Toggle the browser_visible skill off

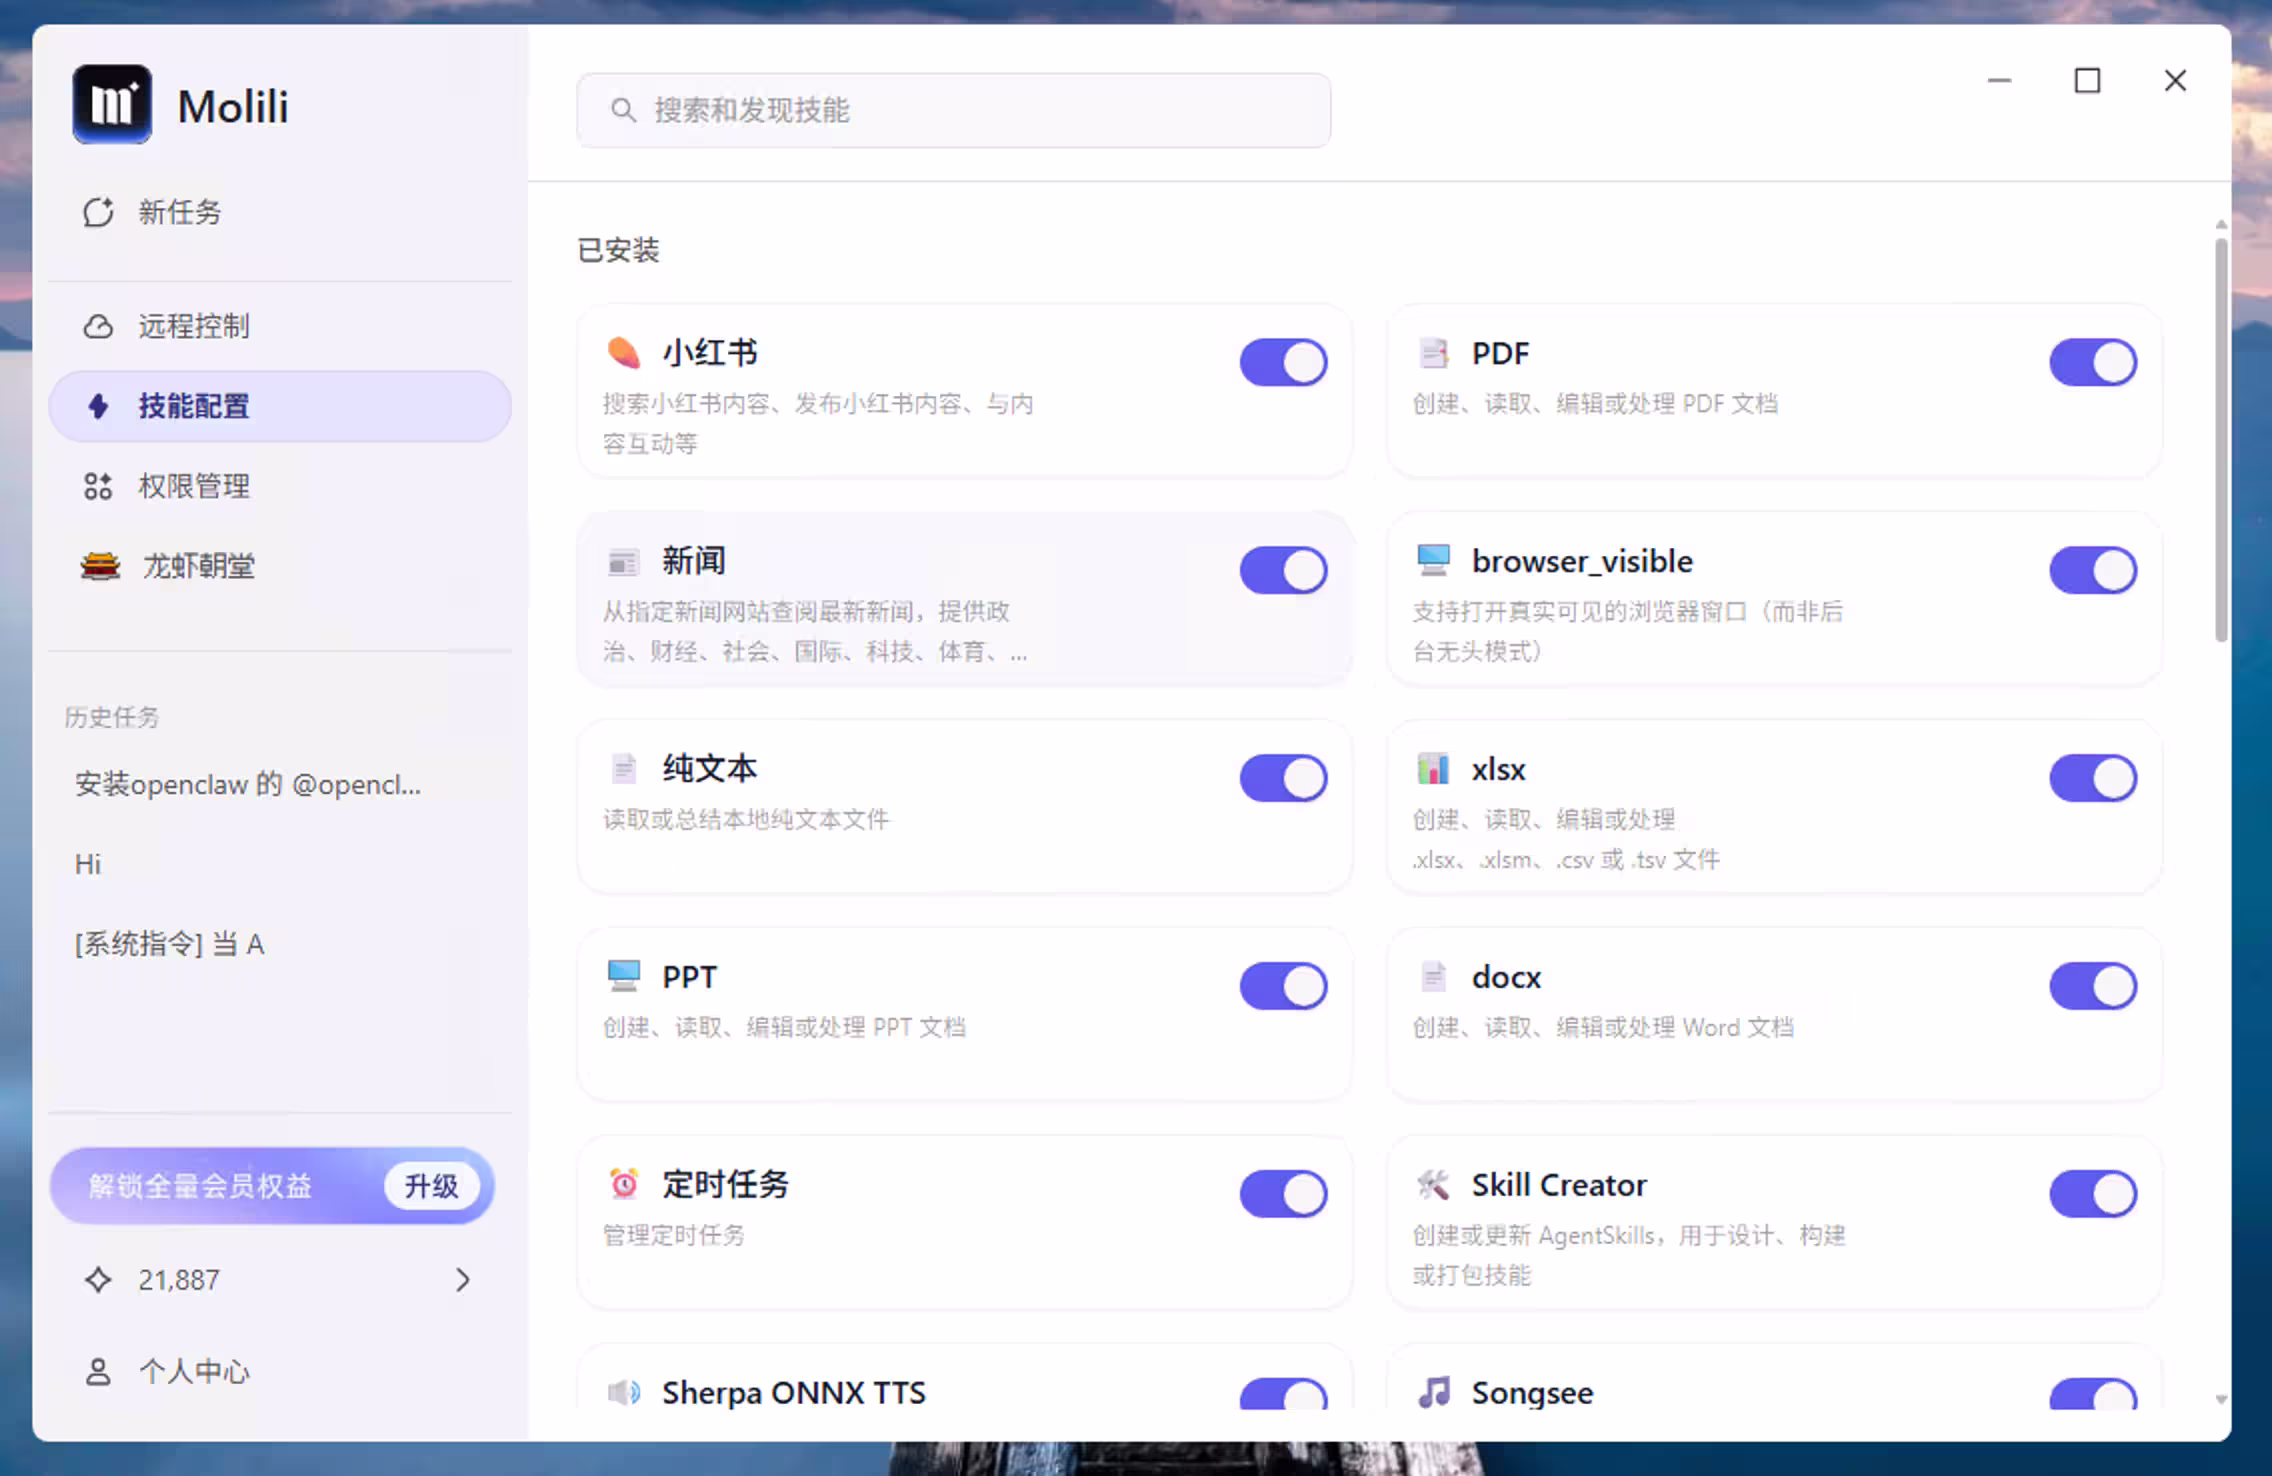click(2094, 570)
